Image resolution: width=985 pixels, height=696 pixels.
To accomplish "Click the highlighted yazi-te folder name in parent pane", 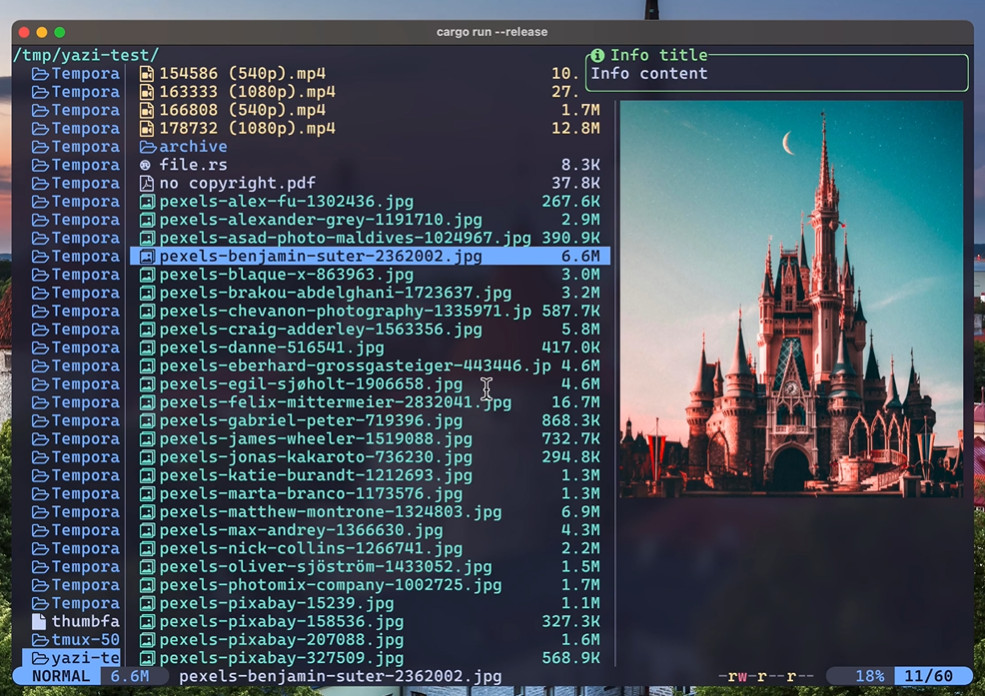I will 85,658.
